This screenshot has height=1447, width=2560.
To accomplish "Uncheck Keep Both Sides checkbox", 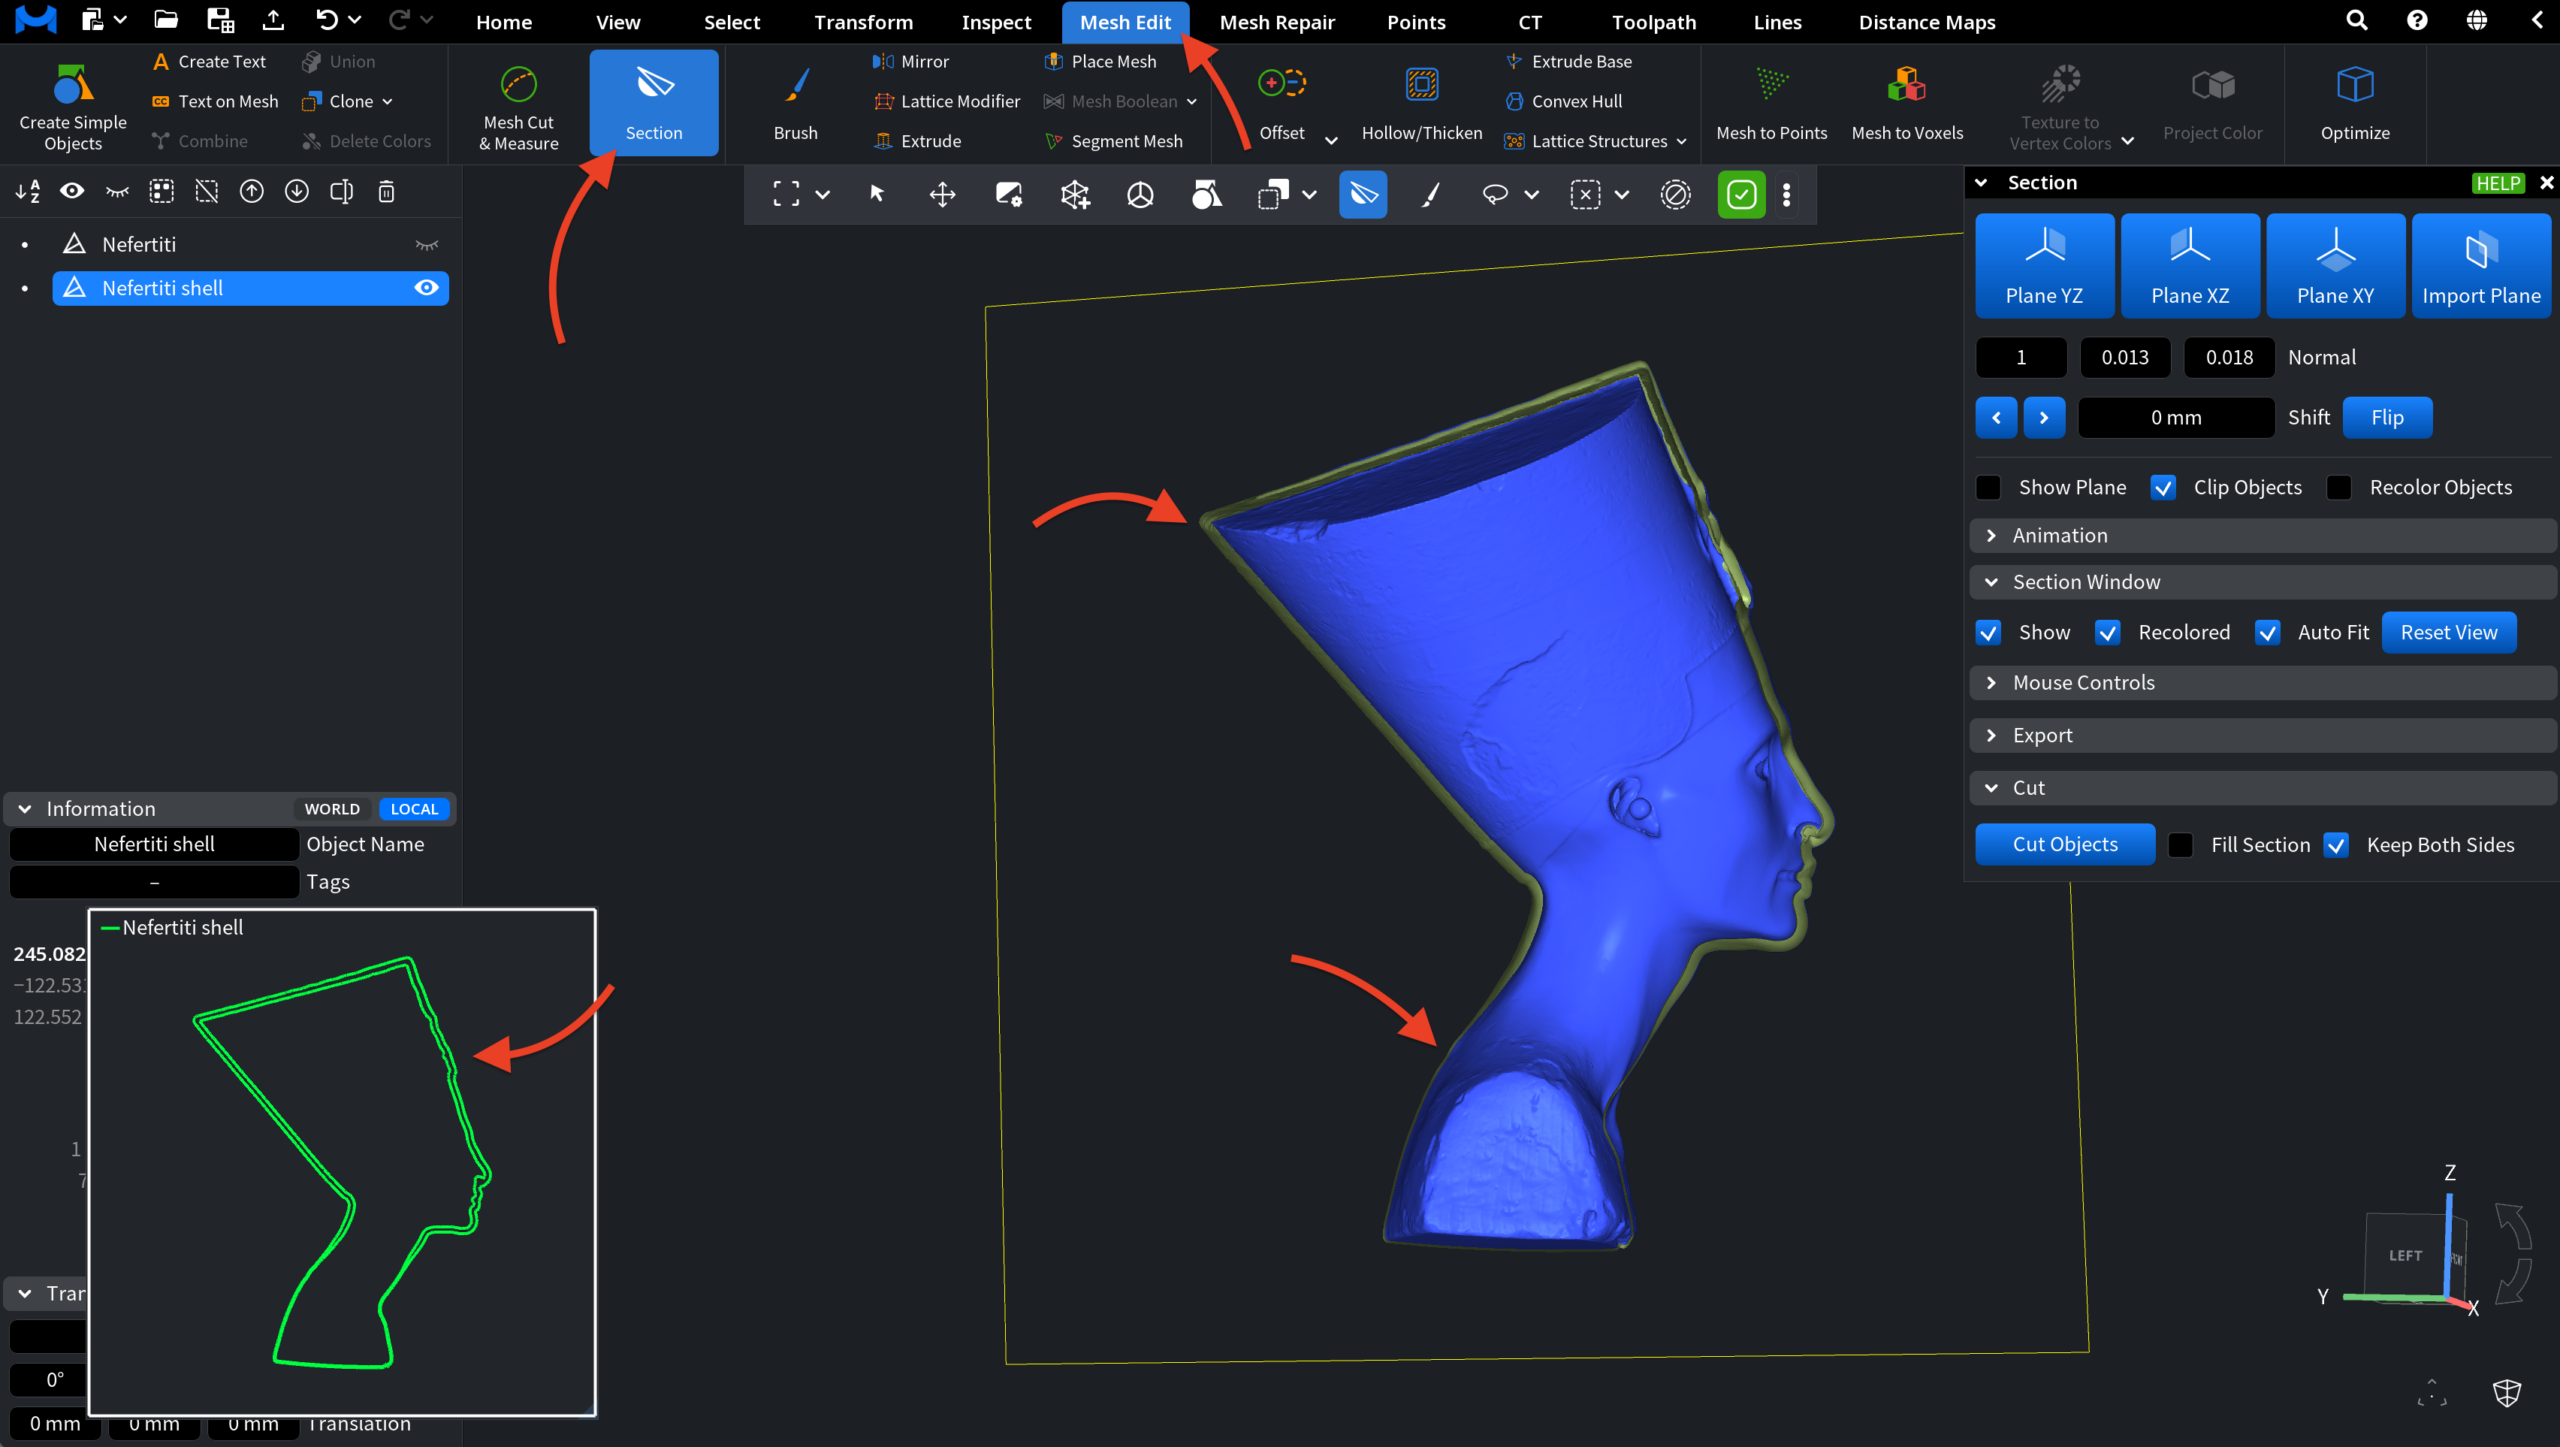I will 2336,845.
